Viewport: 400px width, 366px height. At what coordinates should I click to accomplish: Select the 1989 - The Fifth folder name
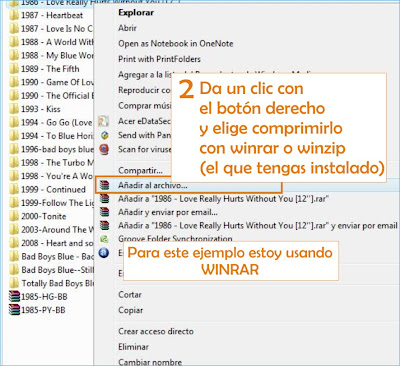coord(50,69)
